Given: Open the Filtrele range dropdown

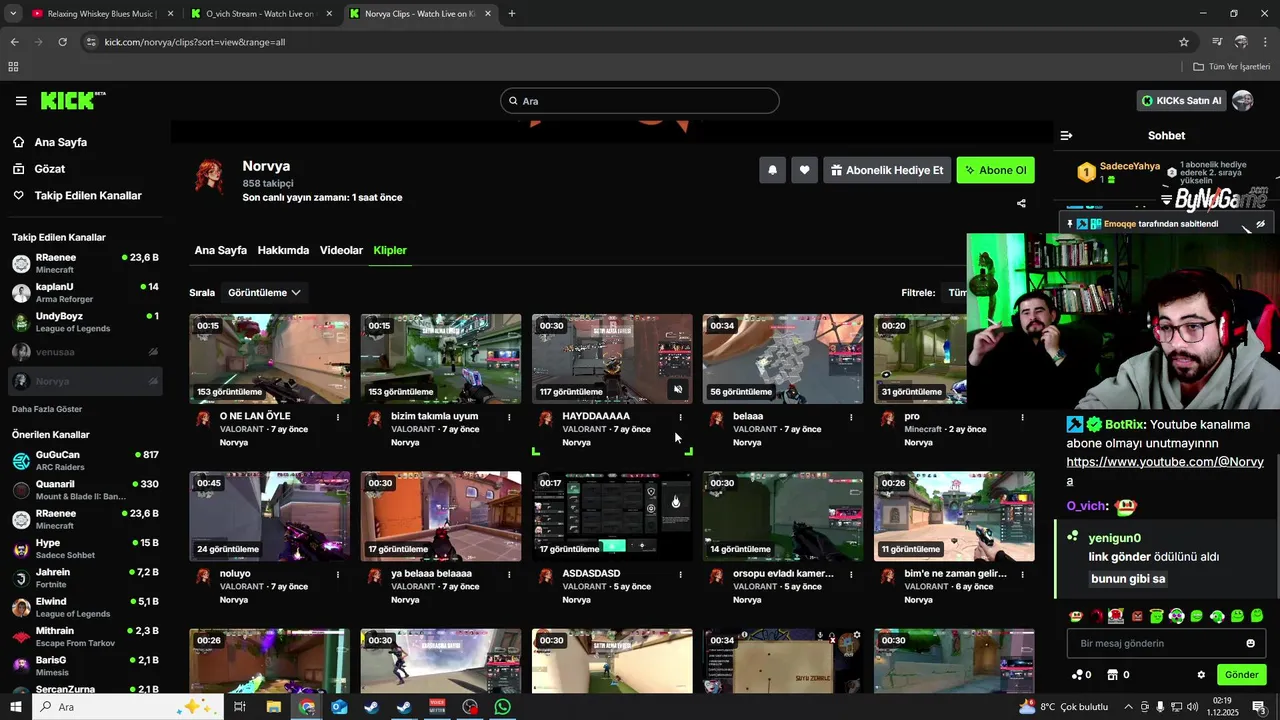Looking at the screenshot, I should coord(958,293).
